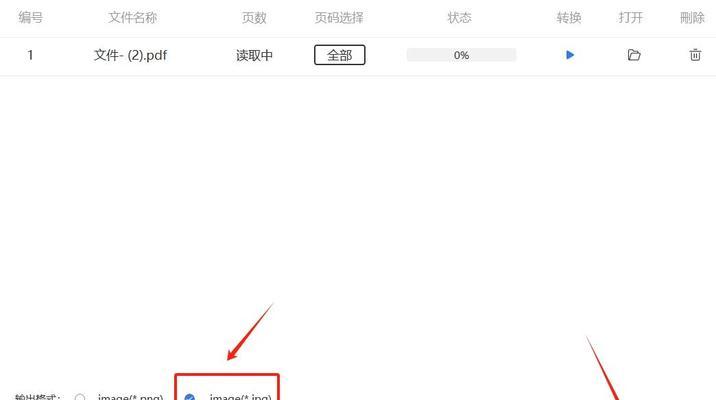Click the 页数 column header
Viewport: 716px width, 400px height.
click(254, 18)
